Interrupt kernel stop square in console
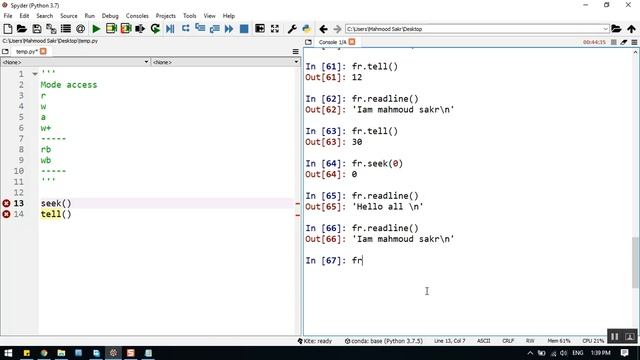Viewport: 640px width, 360px height. point(613,42)
